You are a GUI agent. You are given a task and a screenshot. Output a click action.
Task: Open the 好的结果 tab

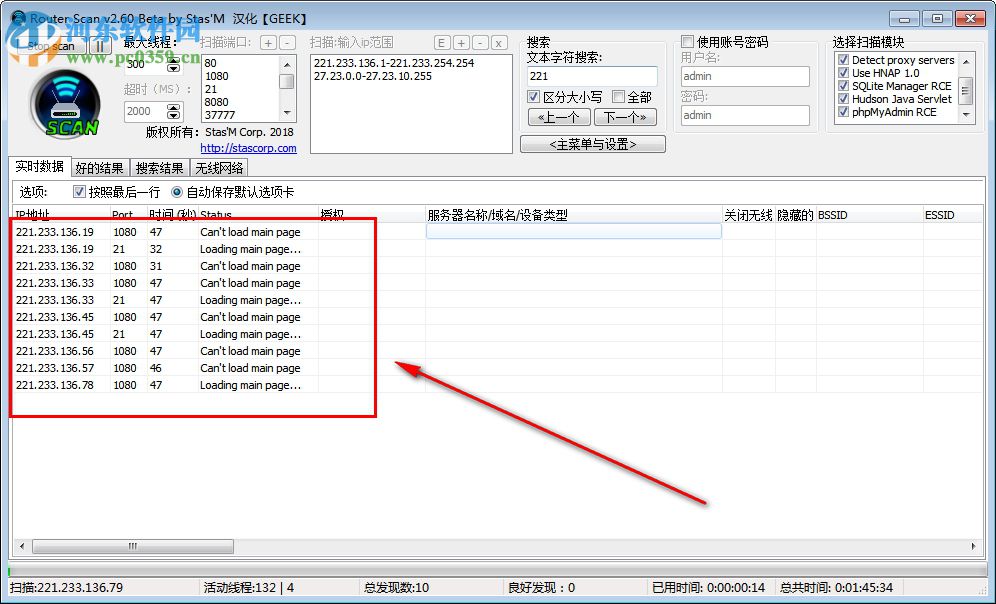(x=99, y=167)
